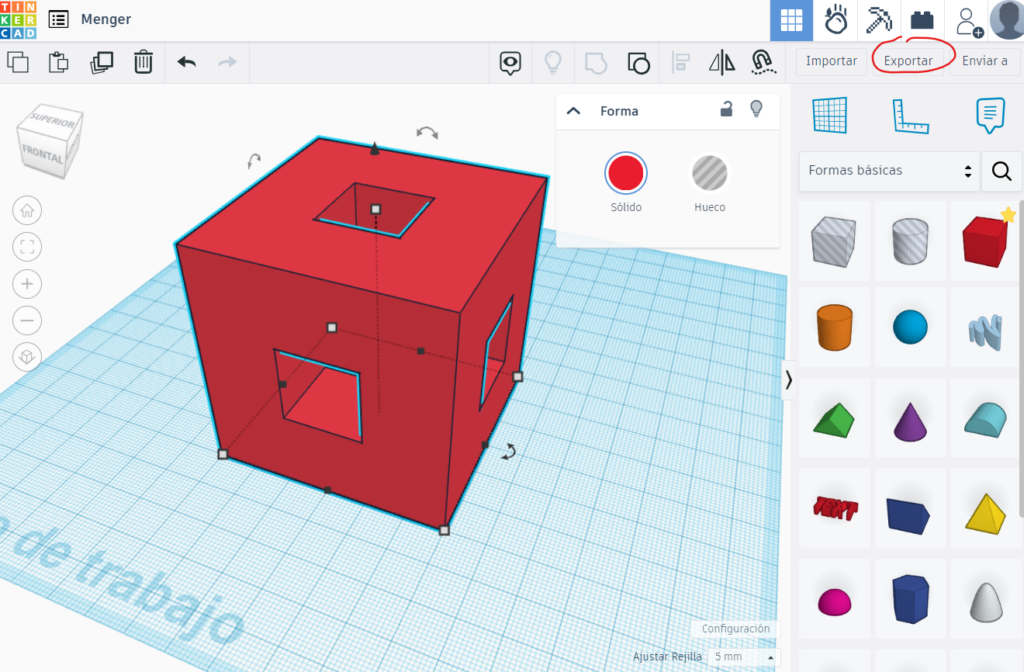Click the Show all lightbulb icon in toolbar
Image resolution: width=1024 pixels, height=672 pixels.
(x=553, y=63)
